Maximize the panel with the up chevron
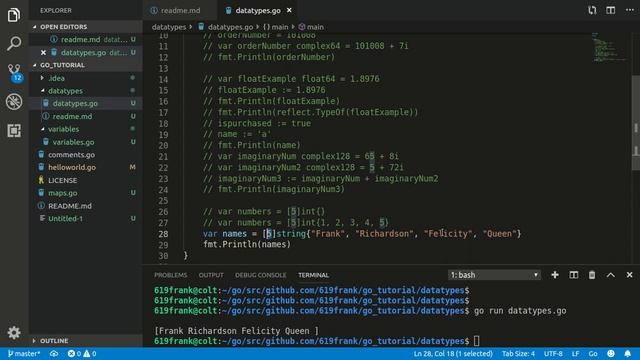640x360 pixels. (611, 275)
